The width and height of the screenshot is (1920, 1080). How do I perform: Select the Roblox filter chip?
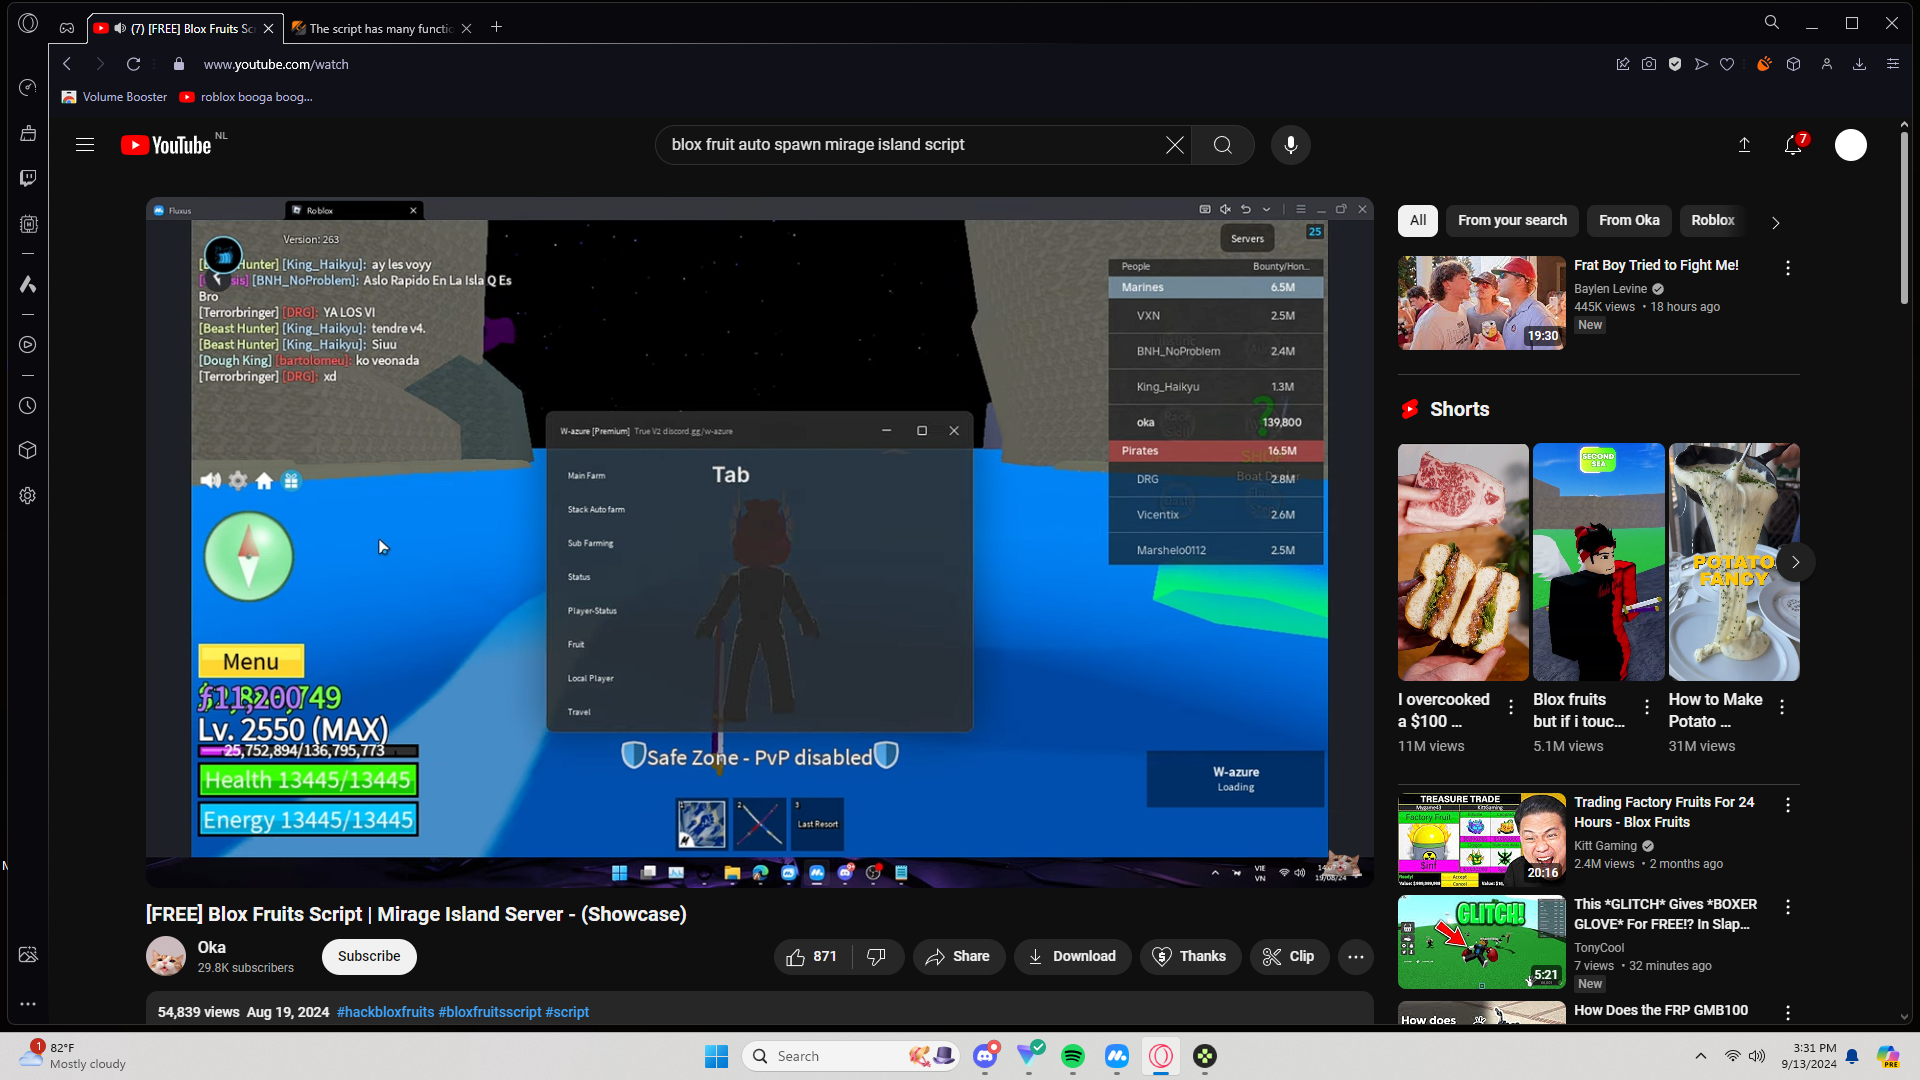[x=1713, y=220]
